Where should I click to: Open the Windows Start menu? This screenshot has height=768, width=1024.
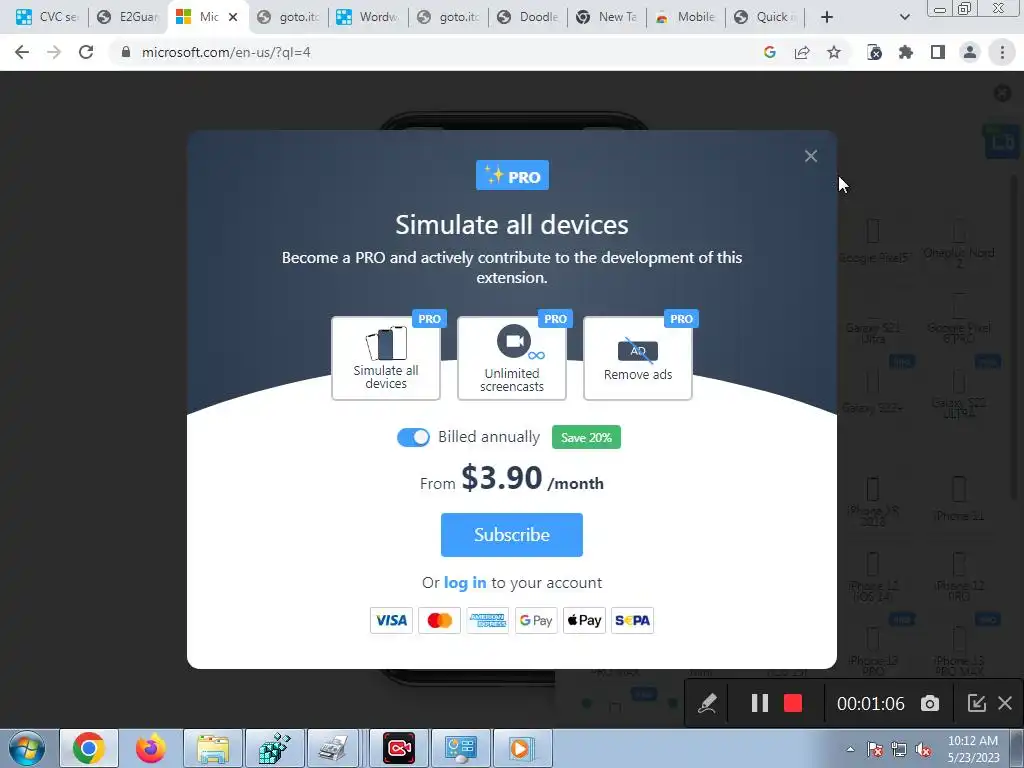click(x=27, y=748)
